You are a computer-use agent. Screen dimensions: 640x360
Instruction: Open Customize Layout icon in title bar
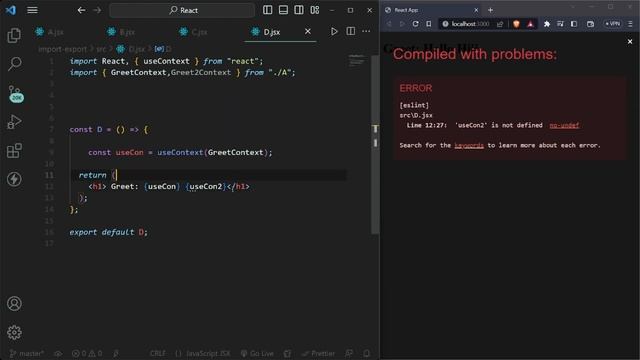click(315, 10)
